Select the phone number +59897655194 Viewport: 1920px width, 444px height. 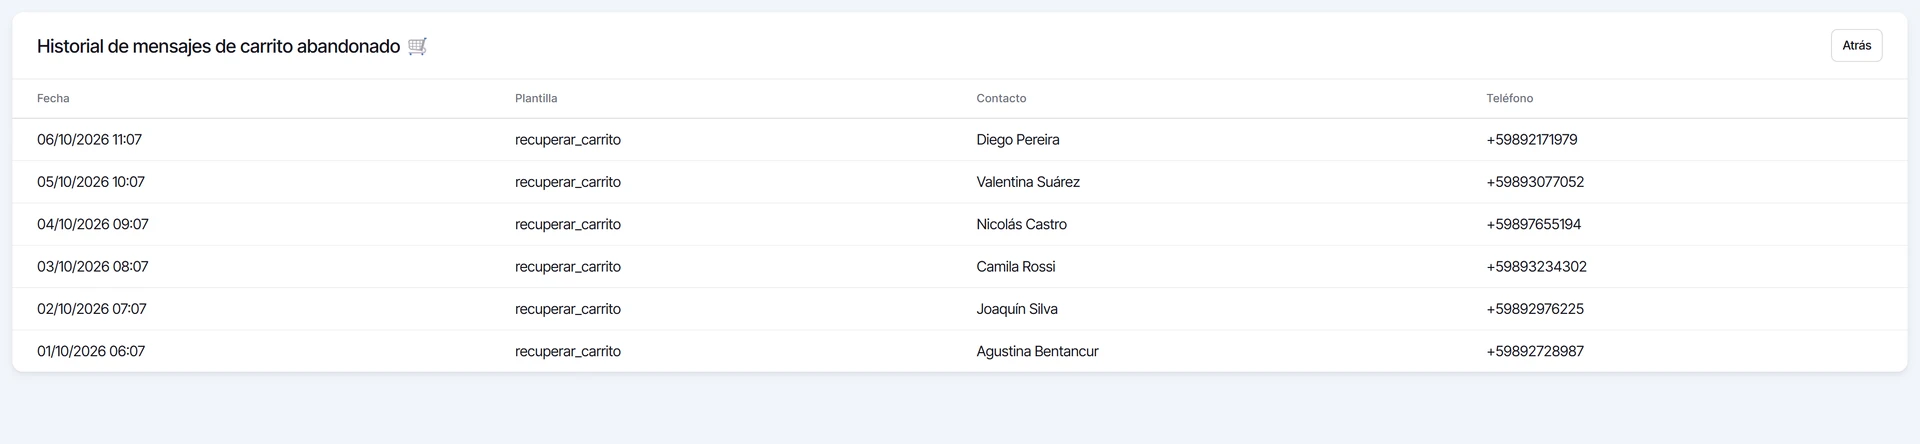click(x=1533, y=224)
